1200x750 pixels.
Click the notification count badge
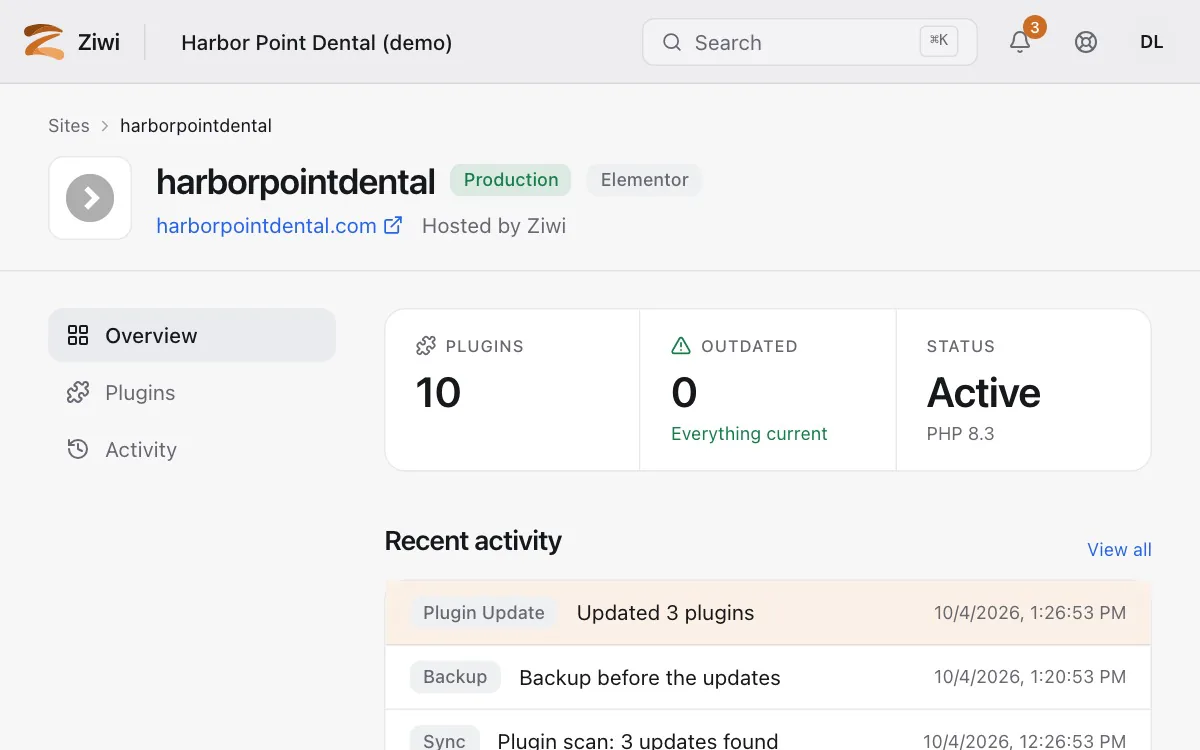1035,27
